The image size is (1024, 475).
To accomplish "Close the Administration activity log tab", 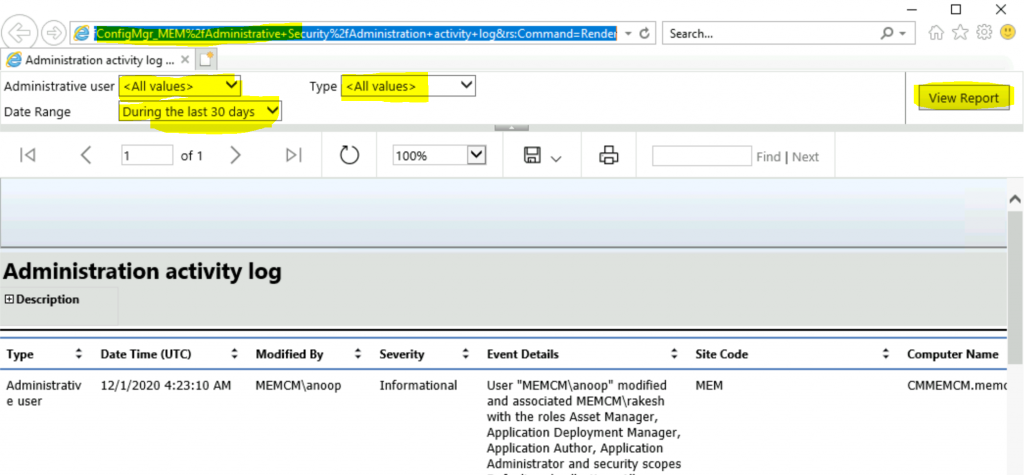I will click(185, 60).
